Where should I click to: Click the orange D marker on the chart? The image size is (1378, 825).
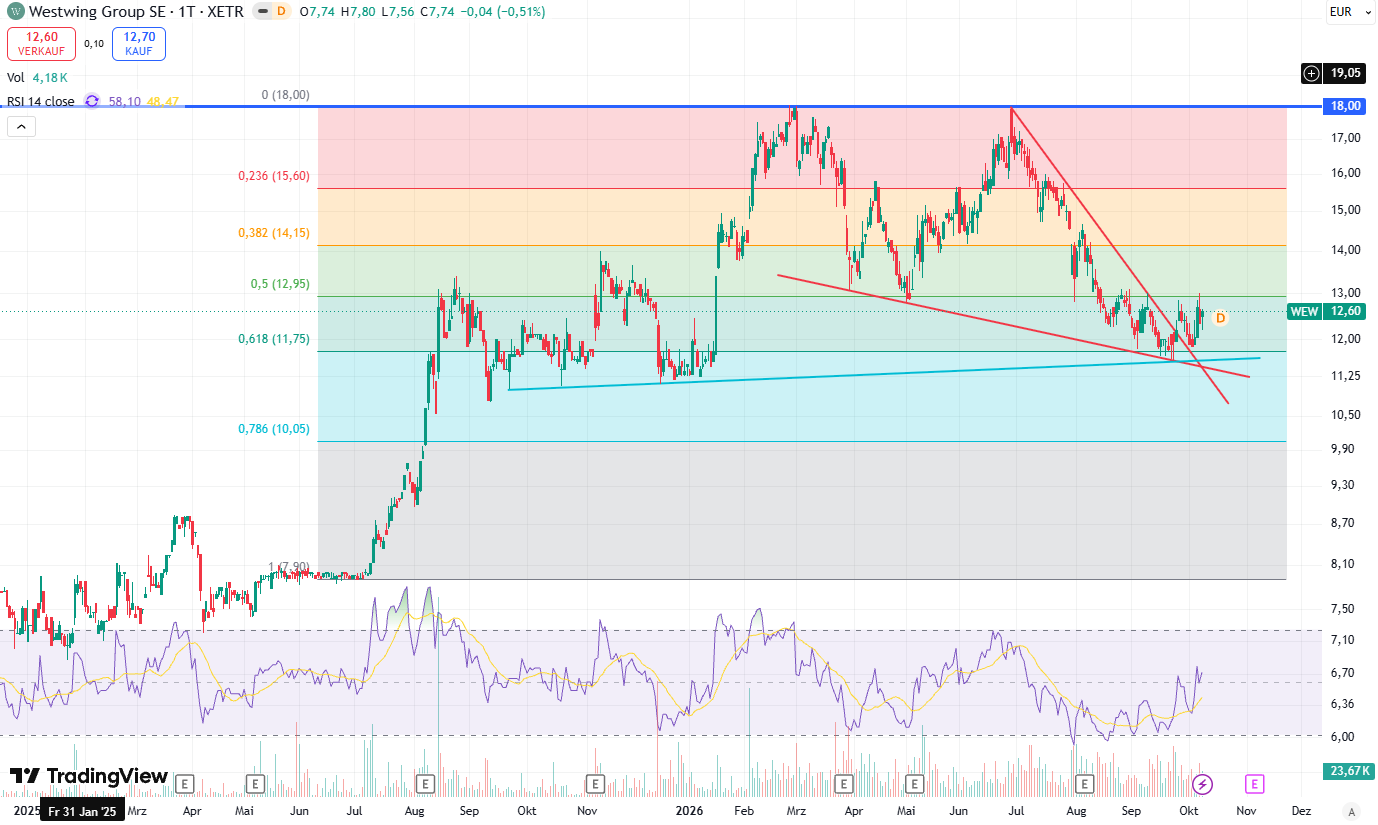point(1220,318)
